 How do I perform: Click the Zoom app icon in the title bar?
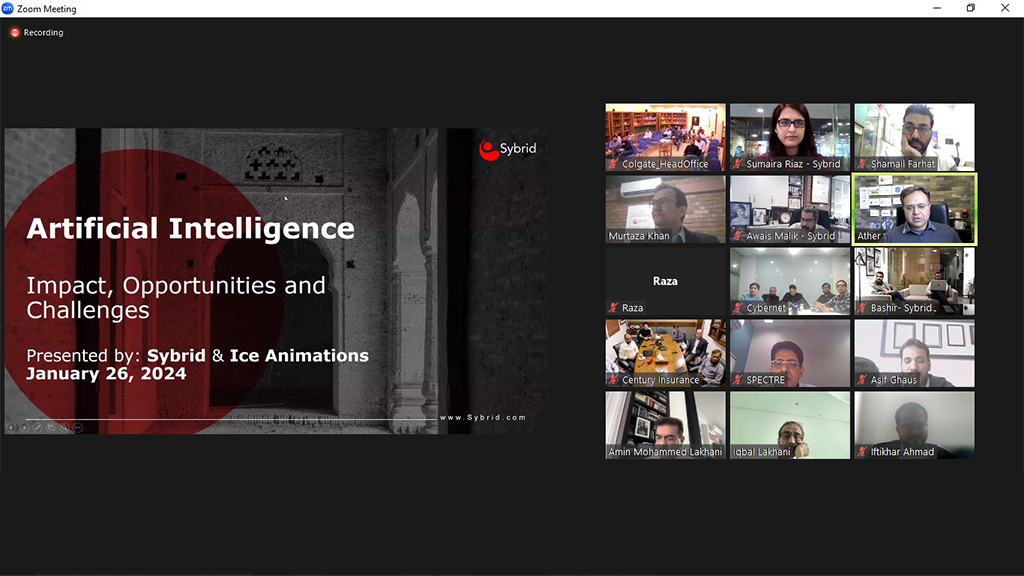point(8,8)
